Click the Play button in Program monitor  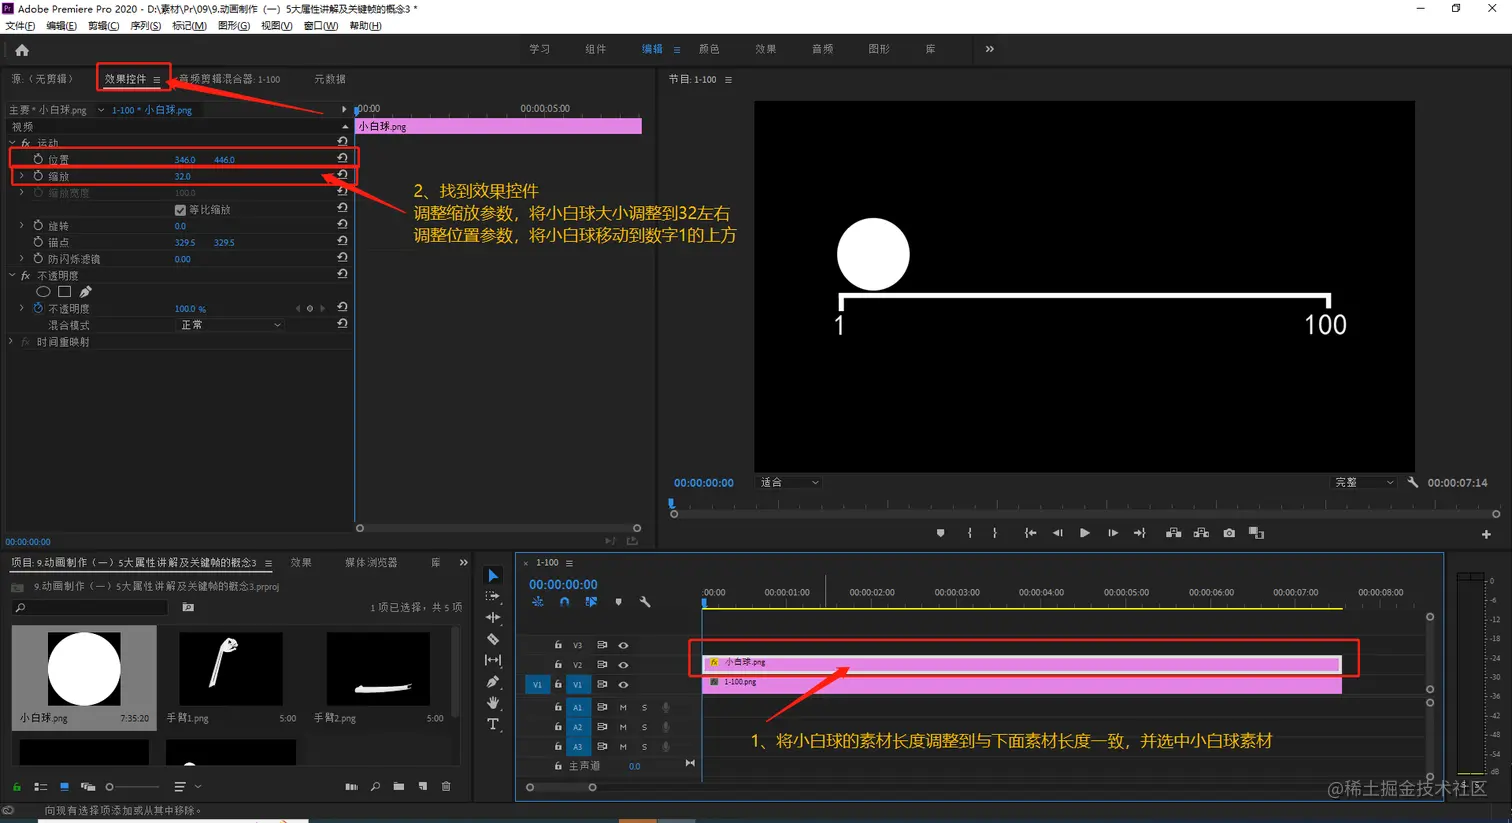click(1084, 533)
